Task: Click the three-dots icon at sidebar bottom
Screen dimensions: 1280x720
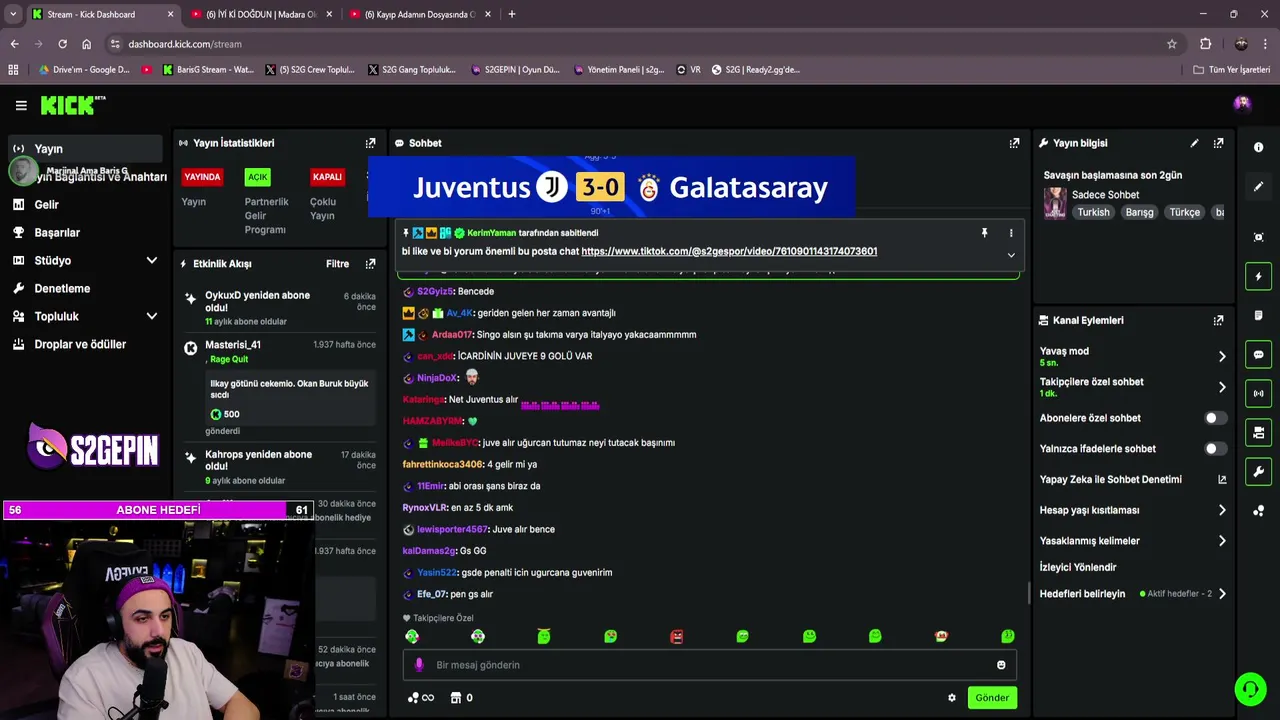Action: pos(1258,511)
